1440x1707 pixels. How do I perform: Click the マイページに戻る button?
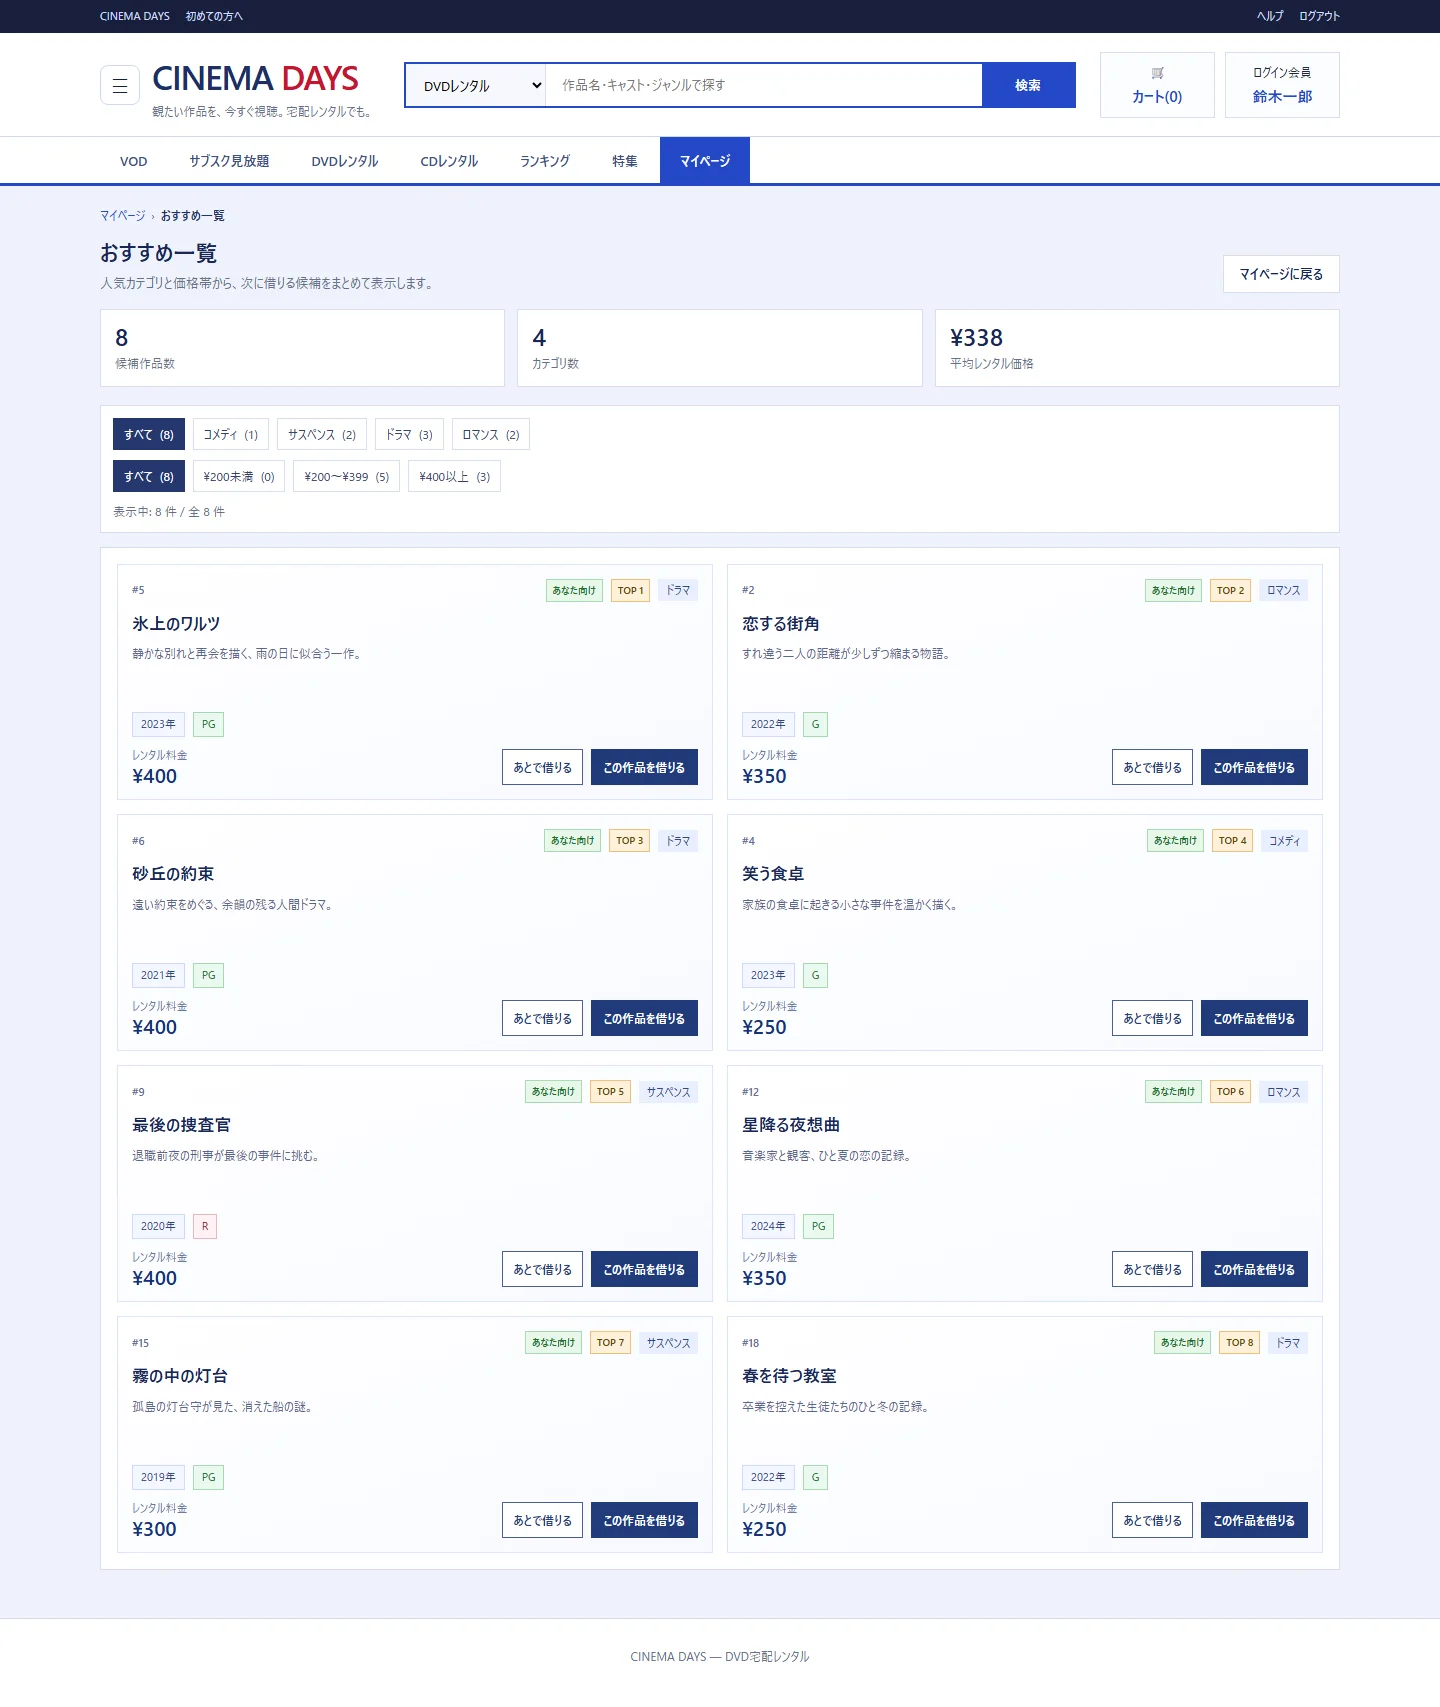pos(1281,274)
